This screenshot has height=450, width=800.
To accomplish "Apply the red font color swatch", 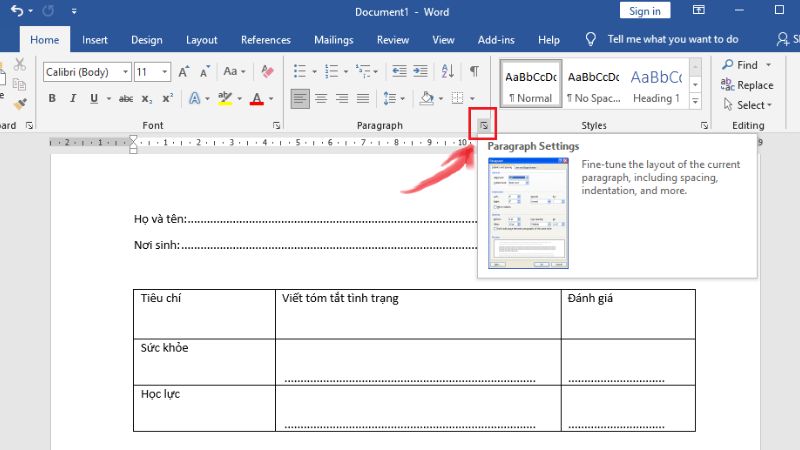I will (x=257, y=98).
